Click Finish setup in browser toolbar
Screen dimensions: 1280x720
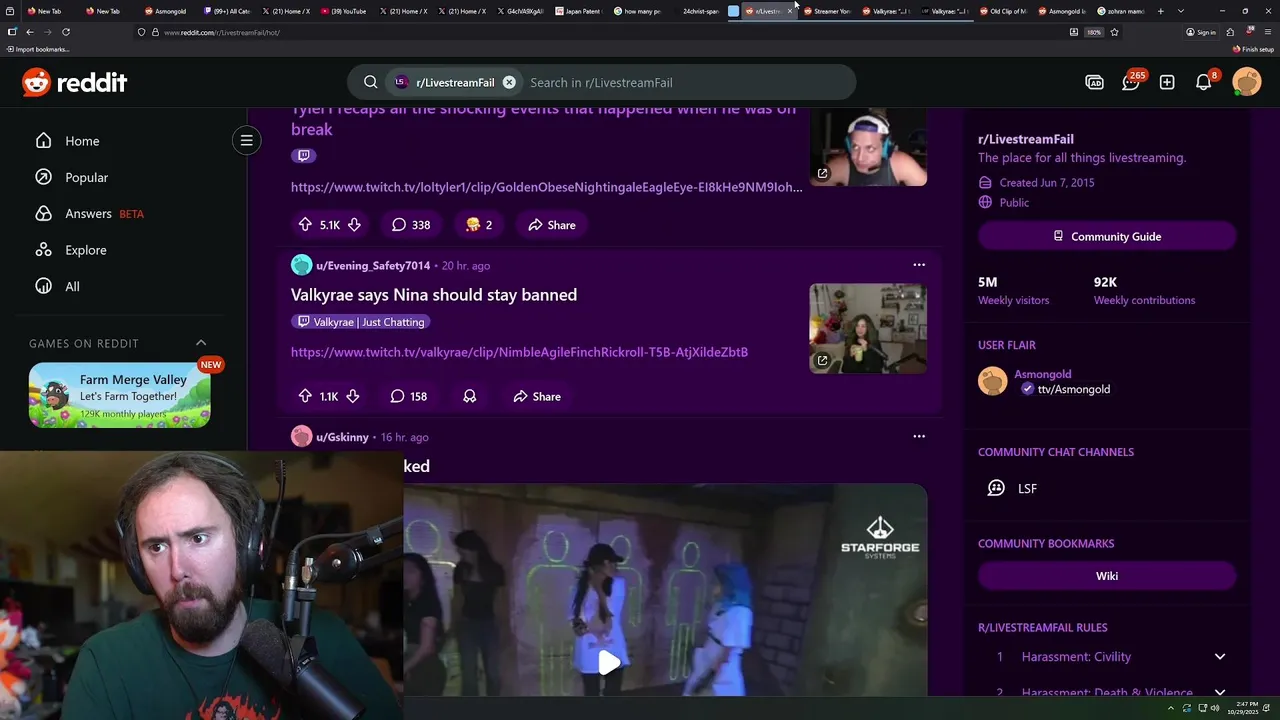pos(1253,49)
